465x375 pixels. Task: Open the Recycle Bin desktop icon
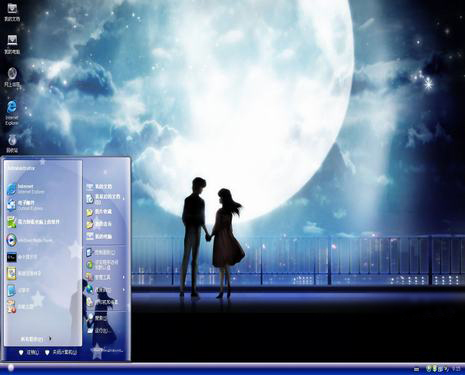click(12, 144)
